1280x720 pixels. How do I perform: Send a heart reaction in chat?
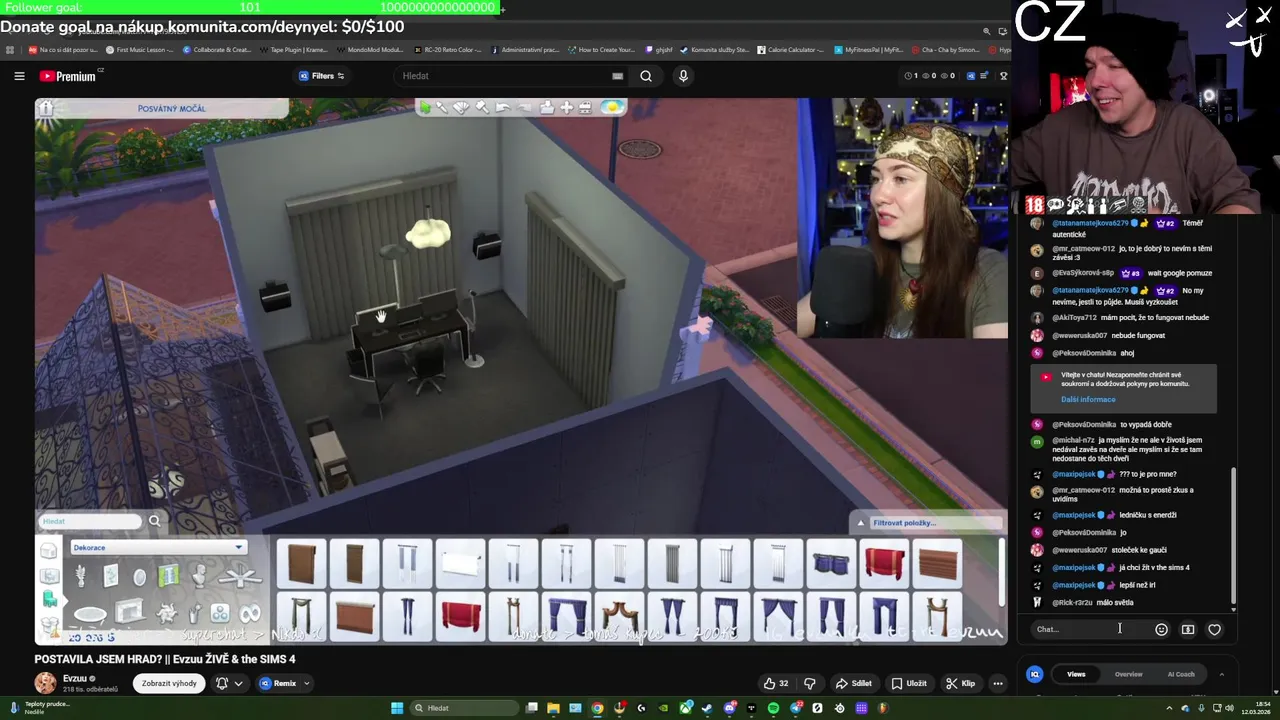click(1214, 629)
